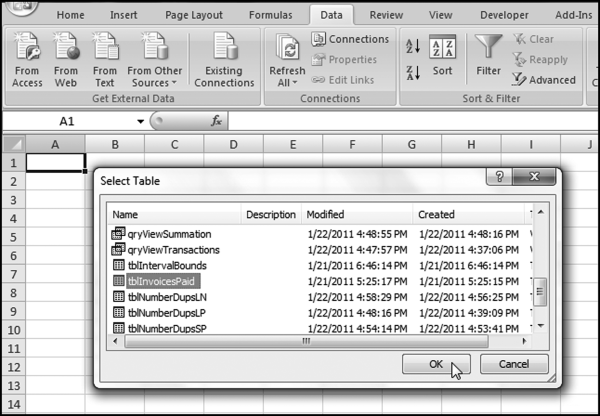The width and height of the screenshot is (600, 416).
Task: Sort list by Name column header
Action: pyautogui.click(x=174, y=214)
